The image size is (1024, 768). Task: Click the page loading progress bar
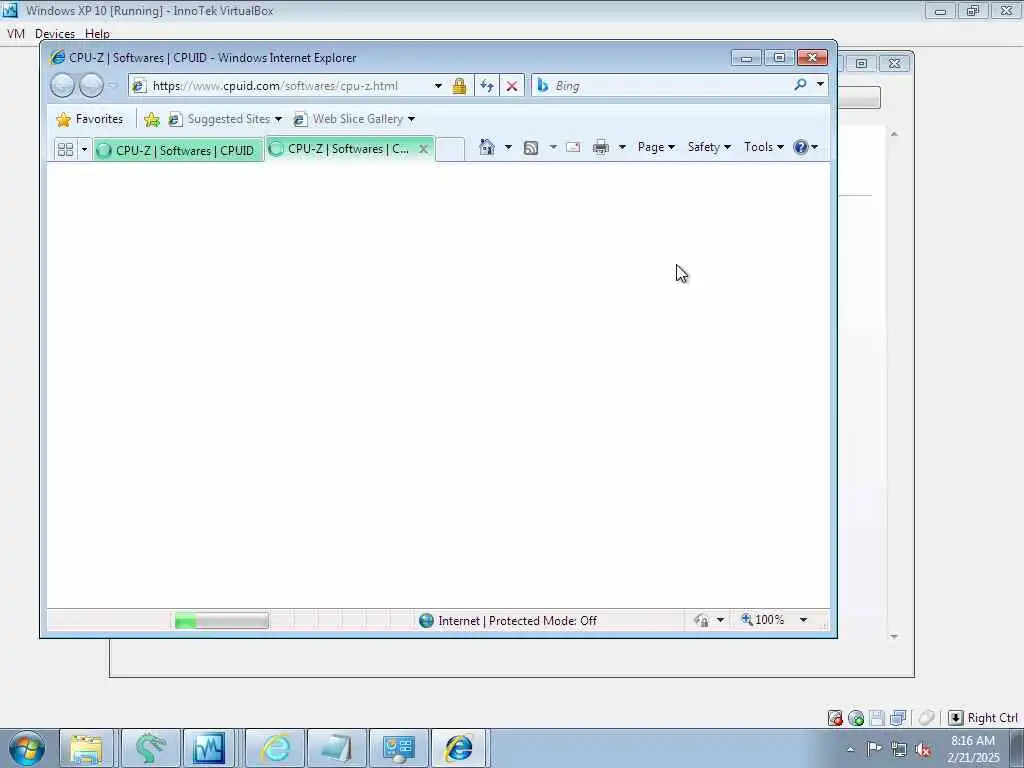[x=221, y=620]
